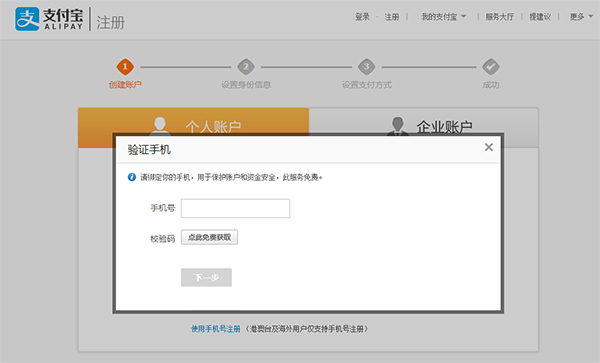The height and width of the screenshot is (363, 600).
Task: Click the 成功 step label
Action: tap(491, 85)
